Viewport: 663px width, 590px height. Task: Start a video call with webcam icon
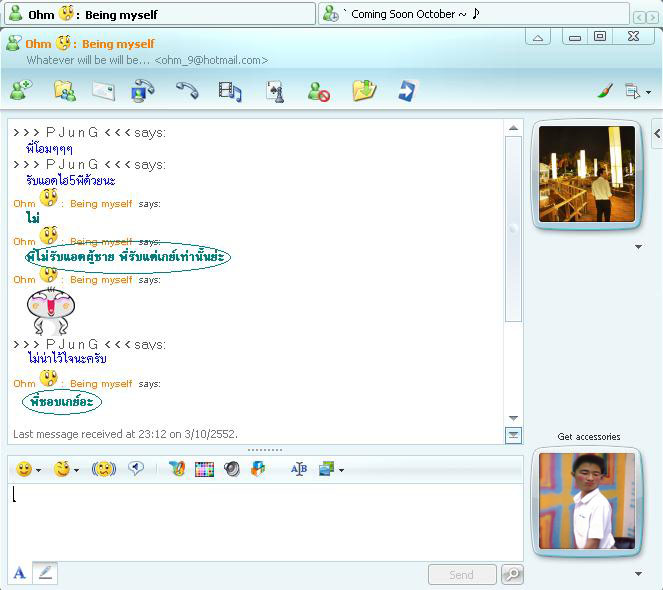(143, 91)
